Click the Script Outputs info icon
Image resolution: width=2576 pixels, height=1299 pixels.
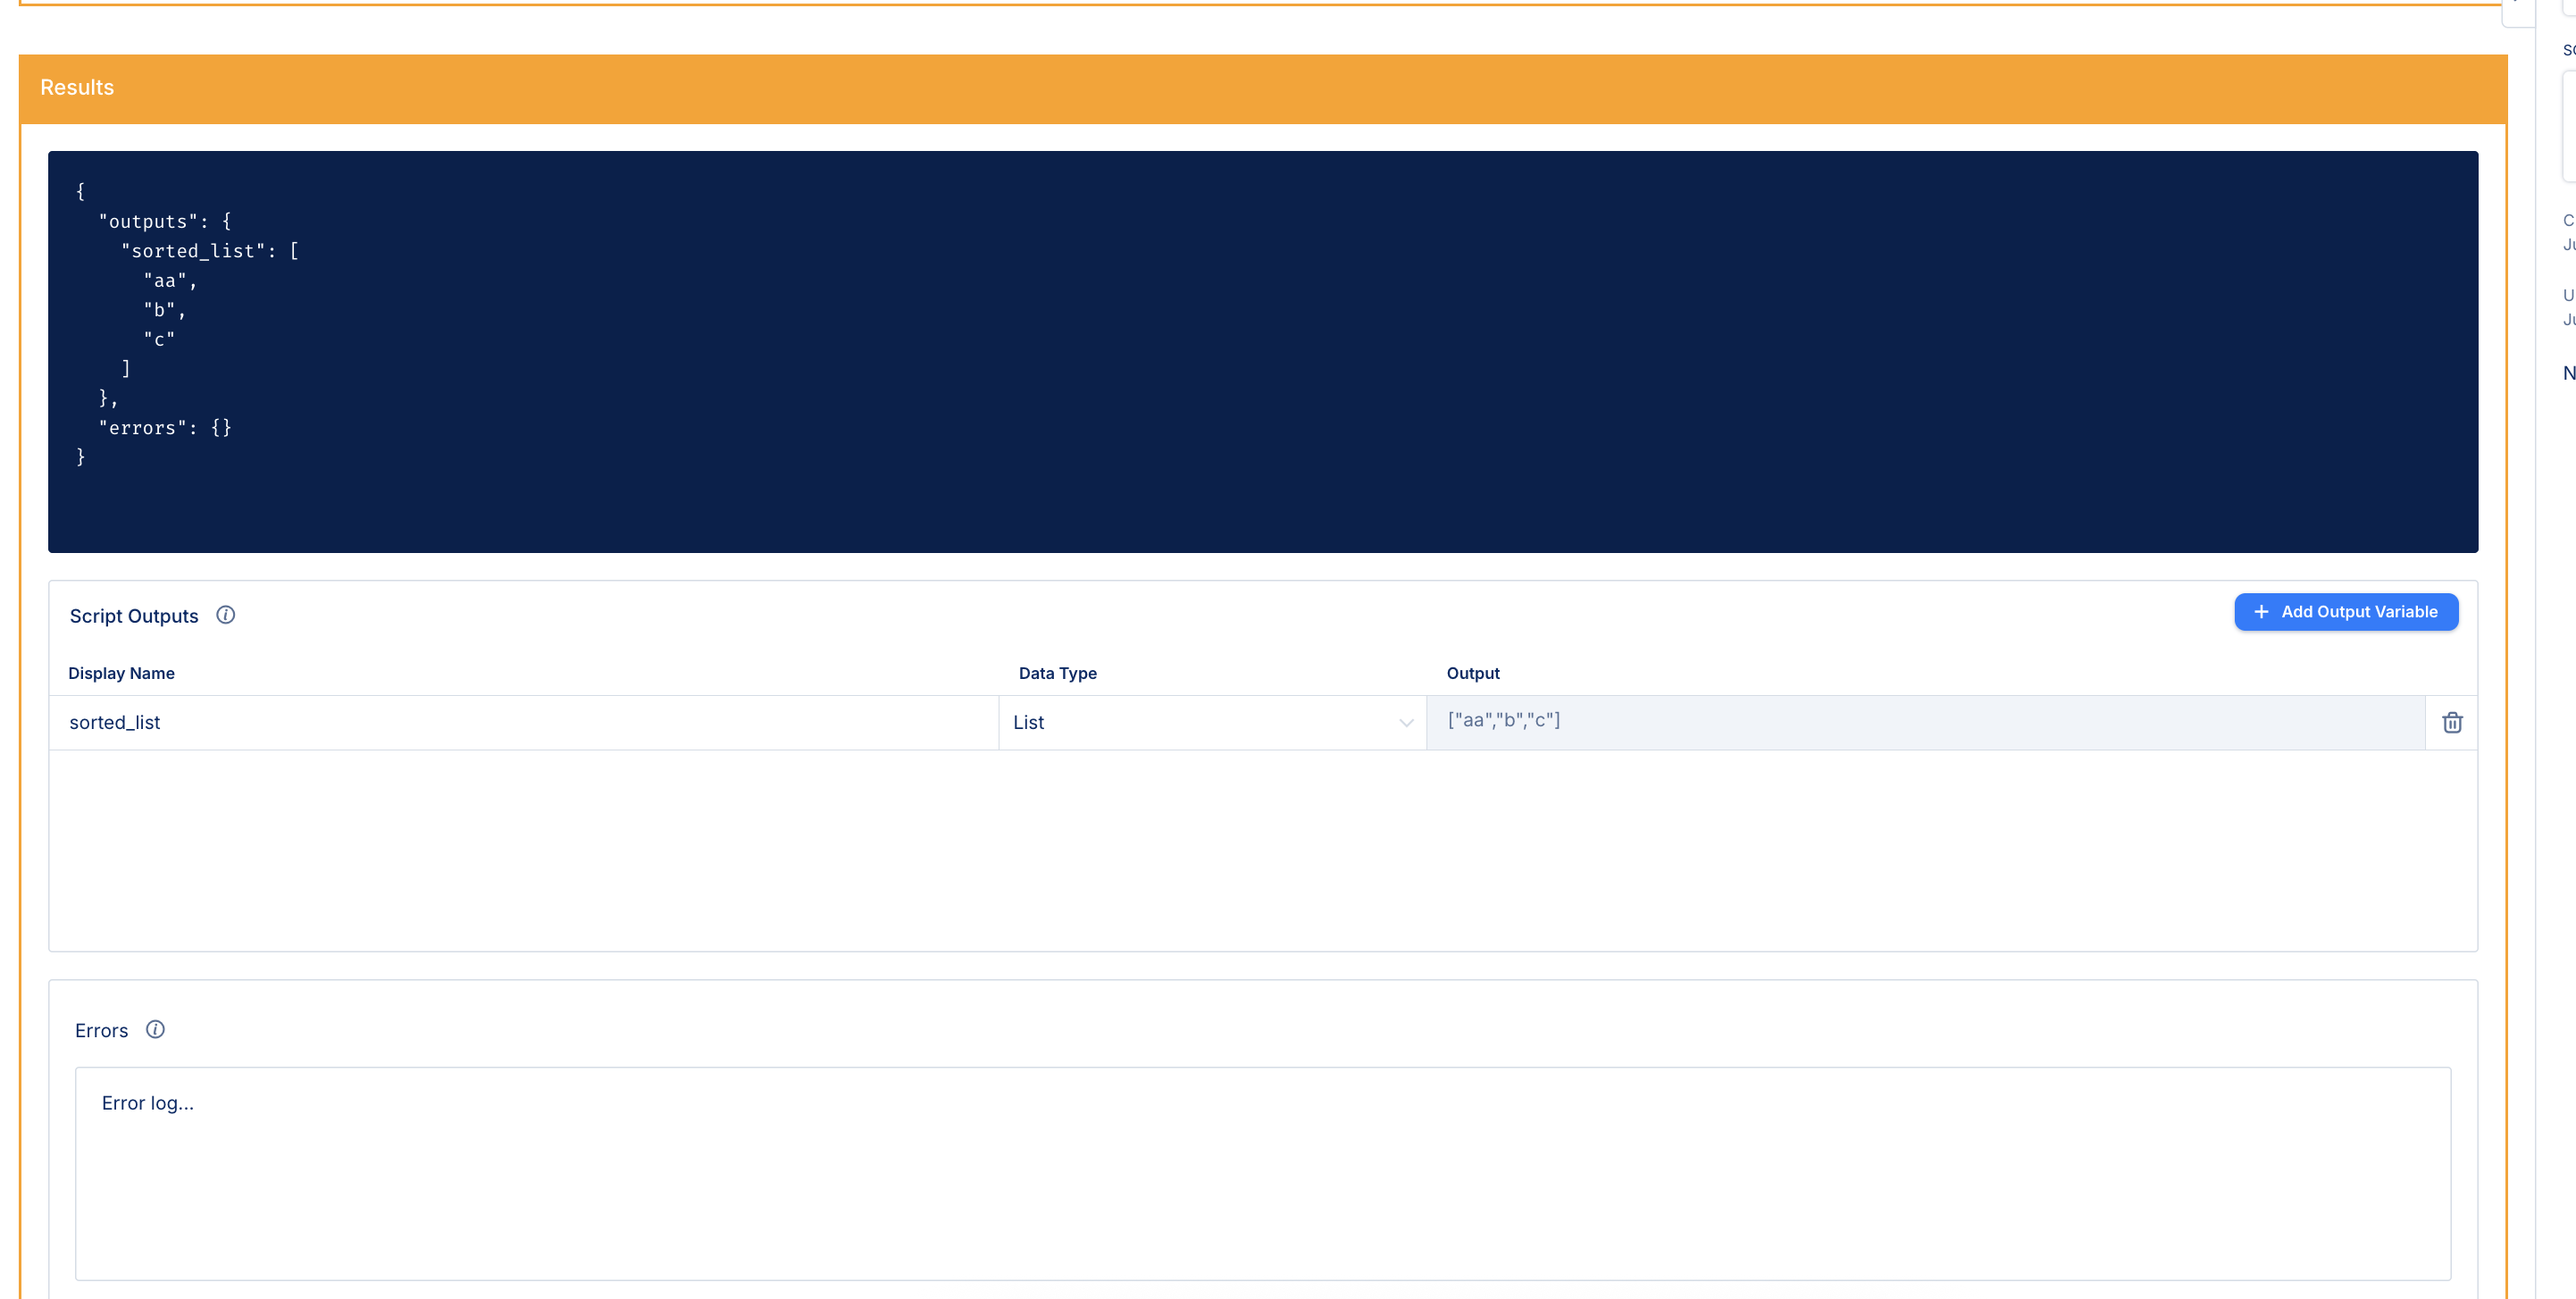point(225,615)
